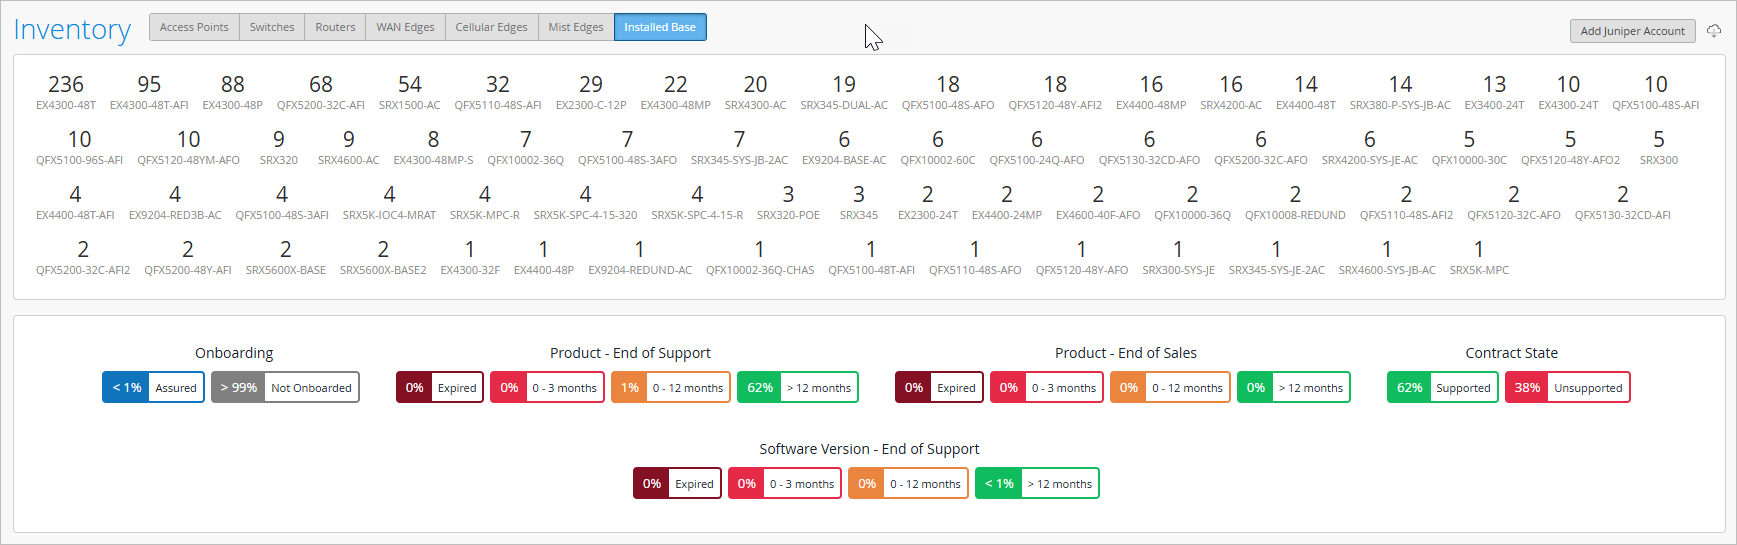Filter by Onboarding Assured badge

pos(153,387)
